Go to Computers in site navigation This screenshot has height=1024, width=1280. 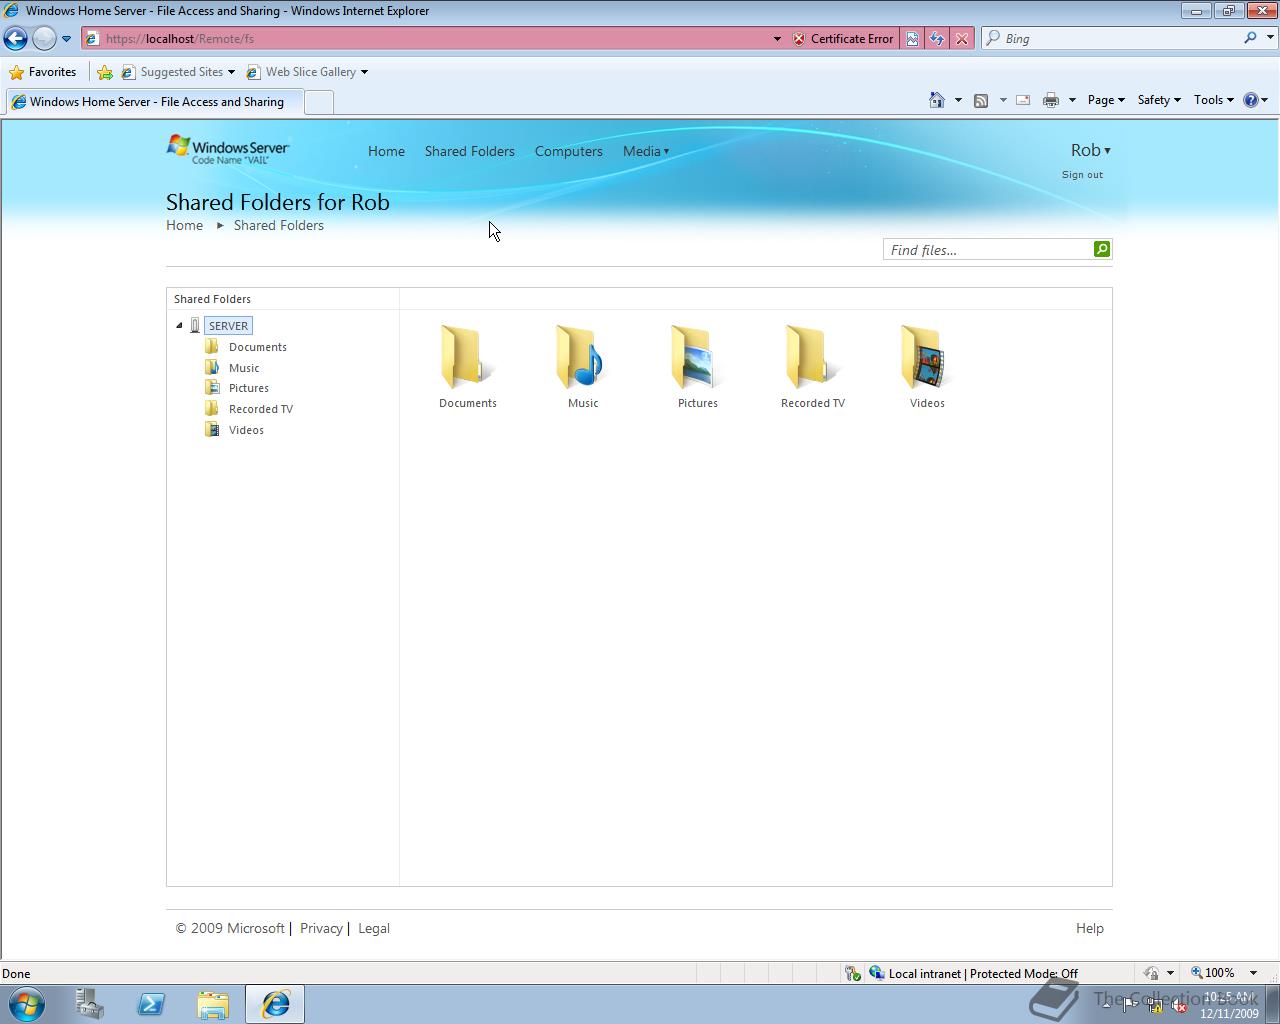tap(568, 151)
